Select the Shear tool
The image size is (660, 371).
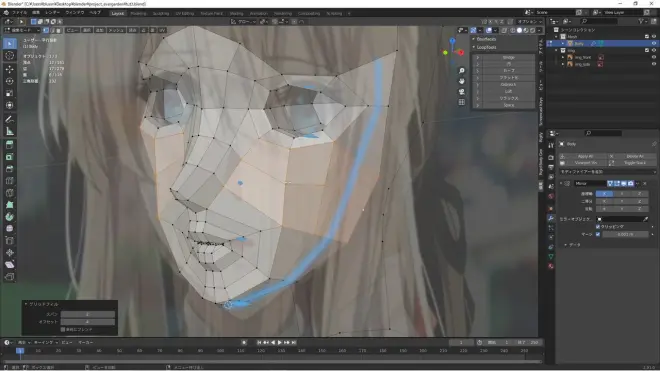tap(10, 265)
